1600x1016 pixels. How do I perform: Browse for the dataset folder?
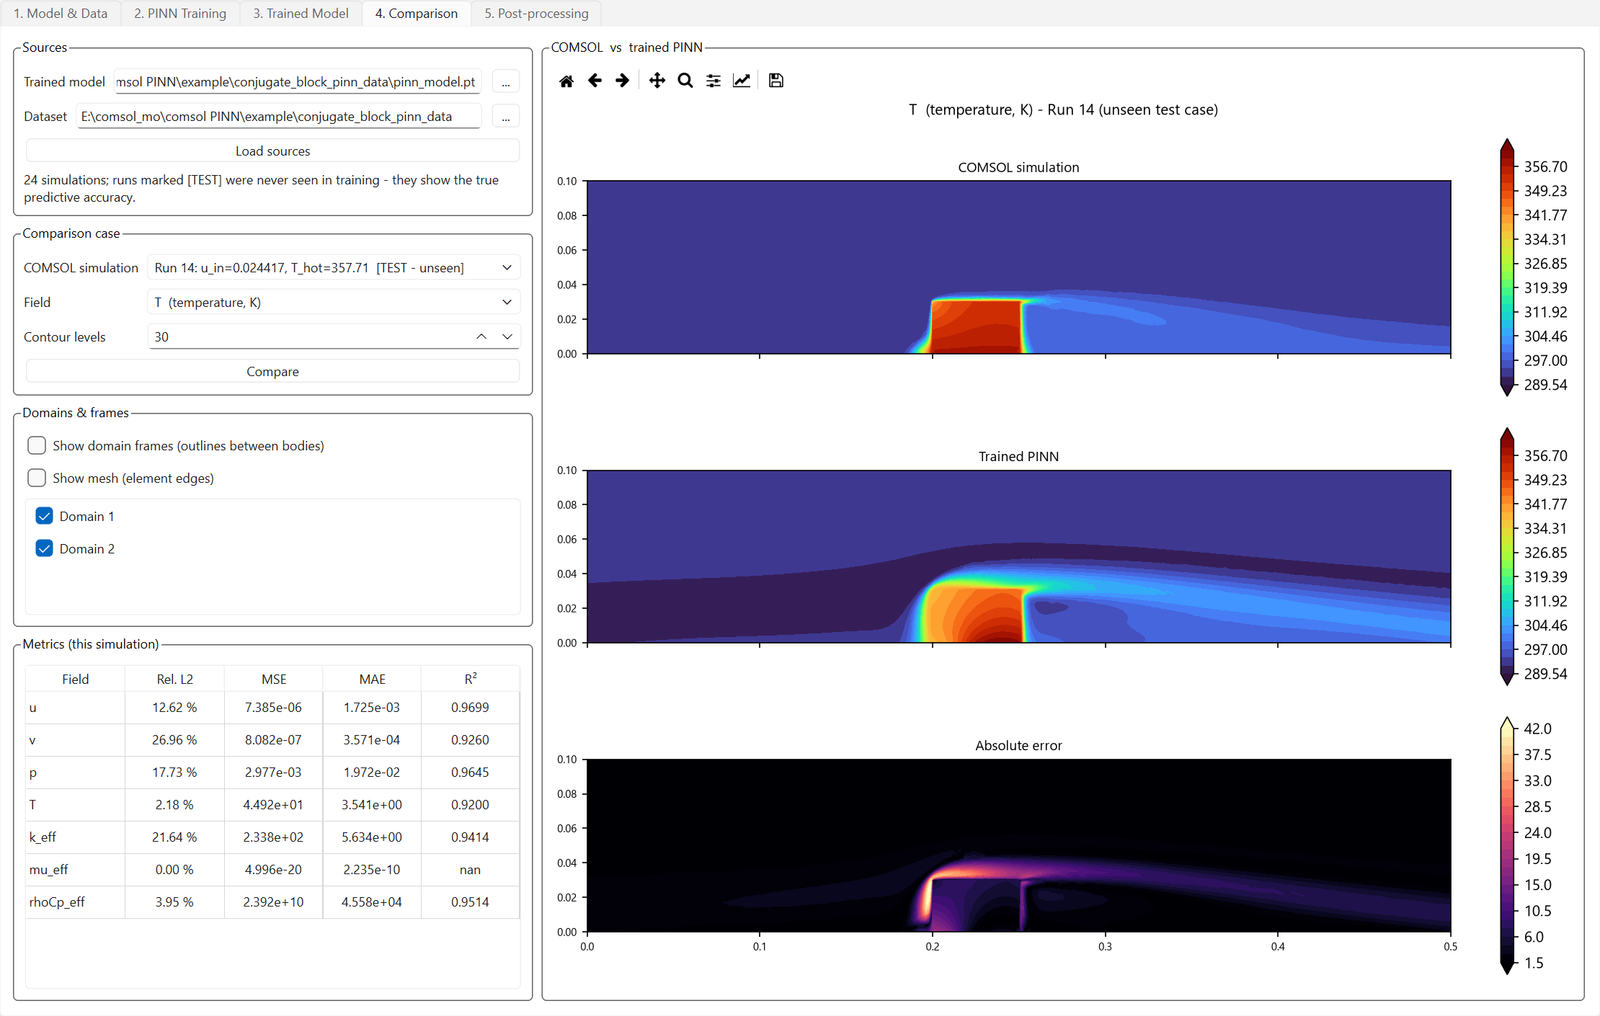click(x=506, y=116)
